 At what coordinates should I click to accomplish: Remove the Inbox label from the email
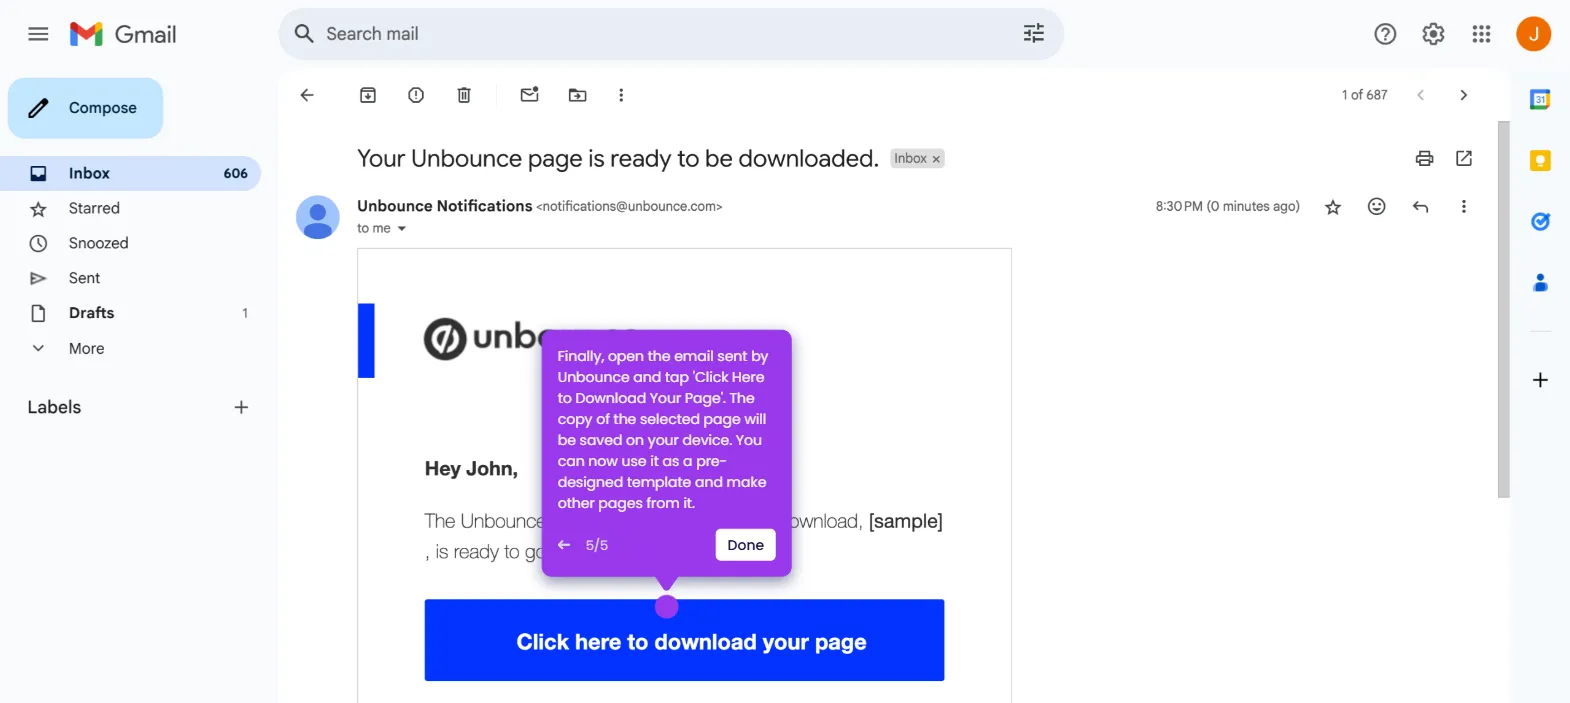tap(936, 159)
